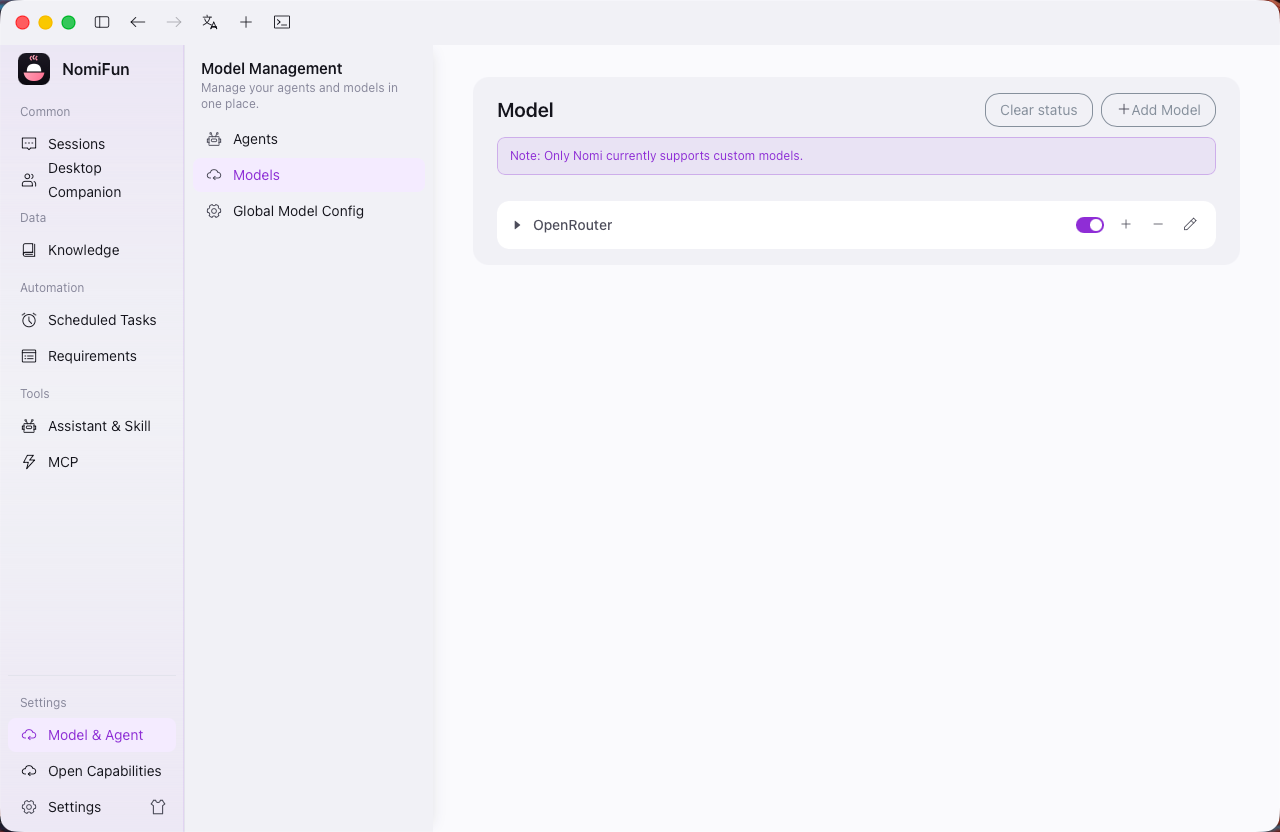This screenshot has height=832, width=1280.
Task: Click the Common section label
Action: coord(45,112)
